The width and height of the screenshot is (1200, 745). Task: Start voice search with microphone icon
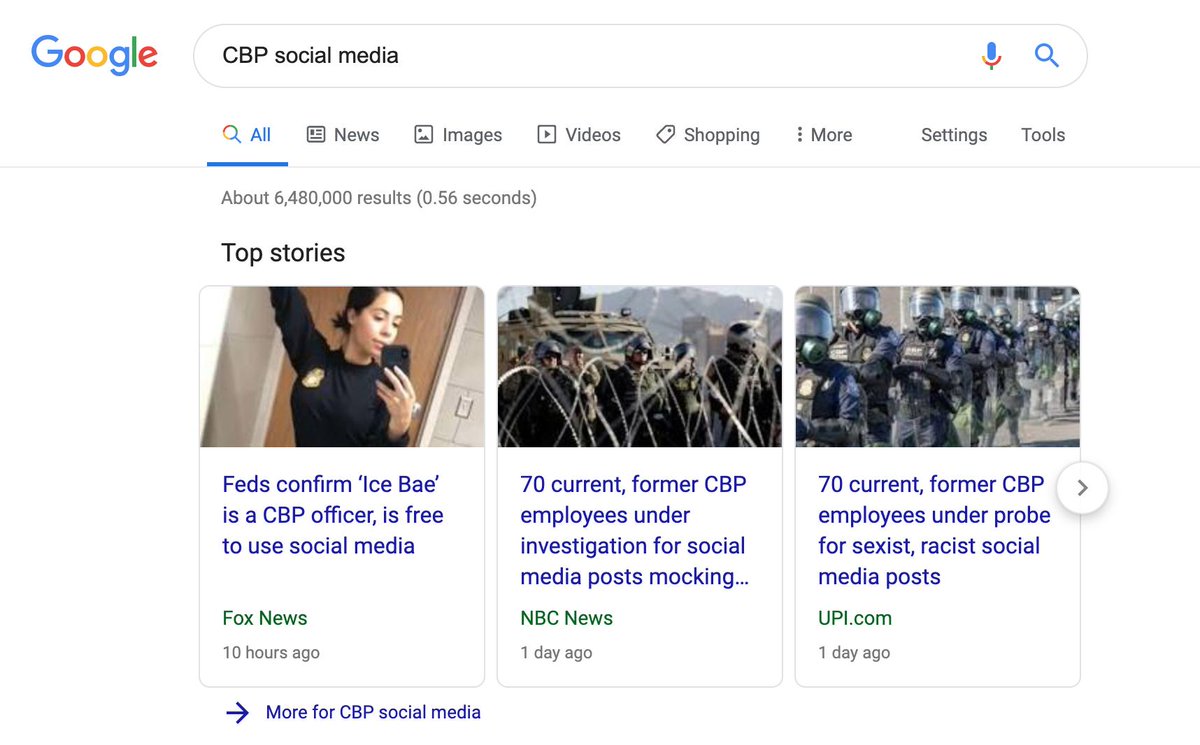click(991, 55)
